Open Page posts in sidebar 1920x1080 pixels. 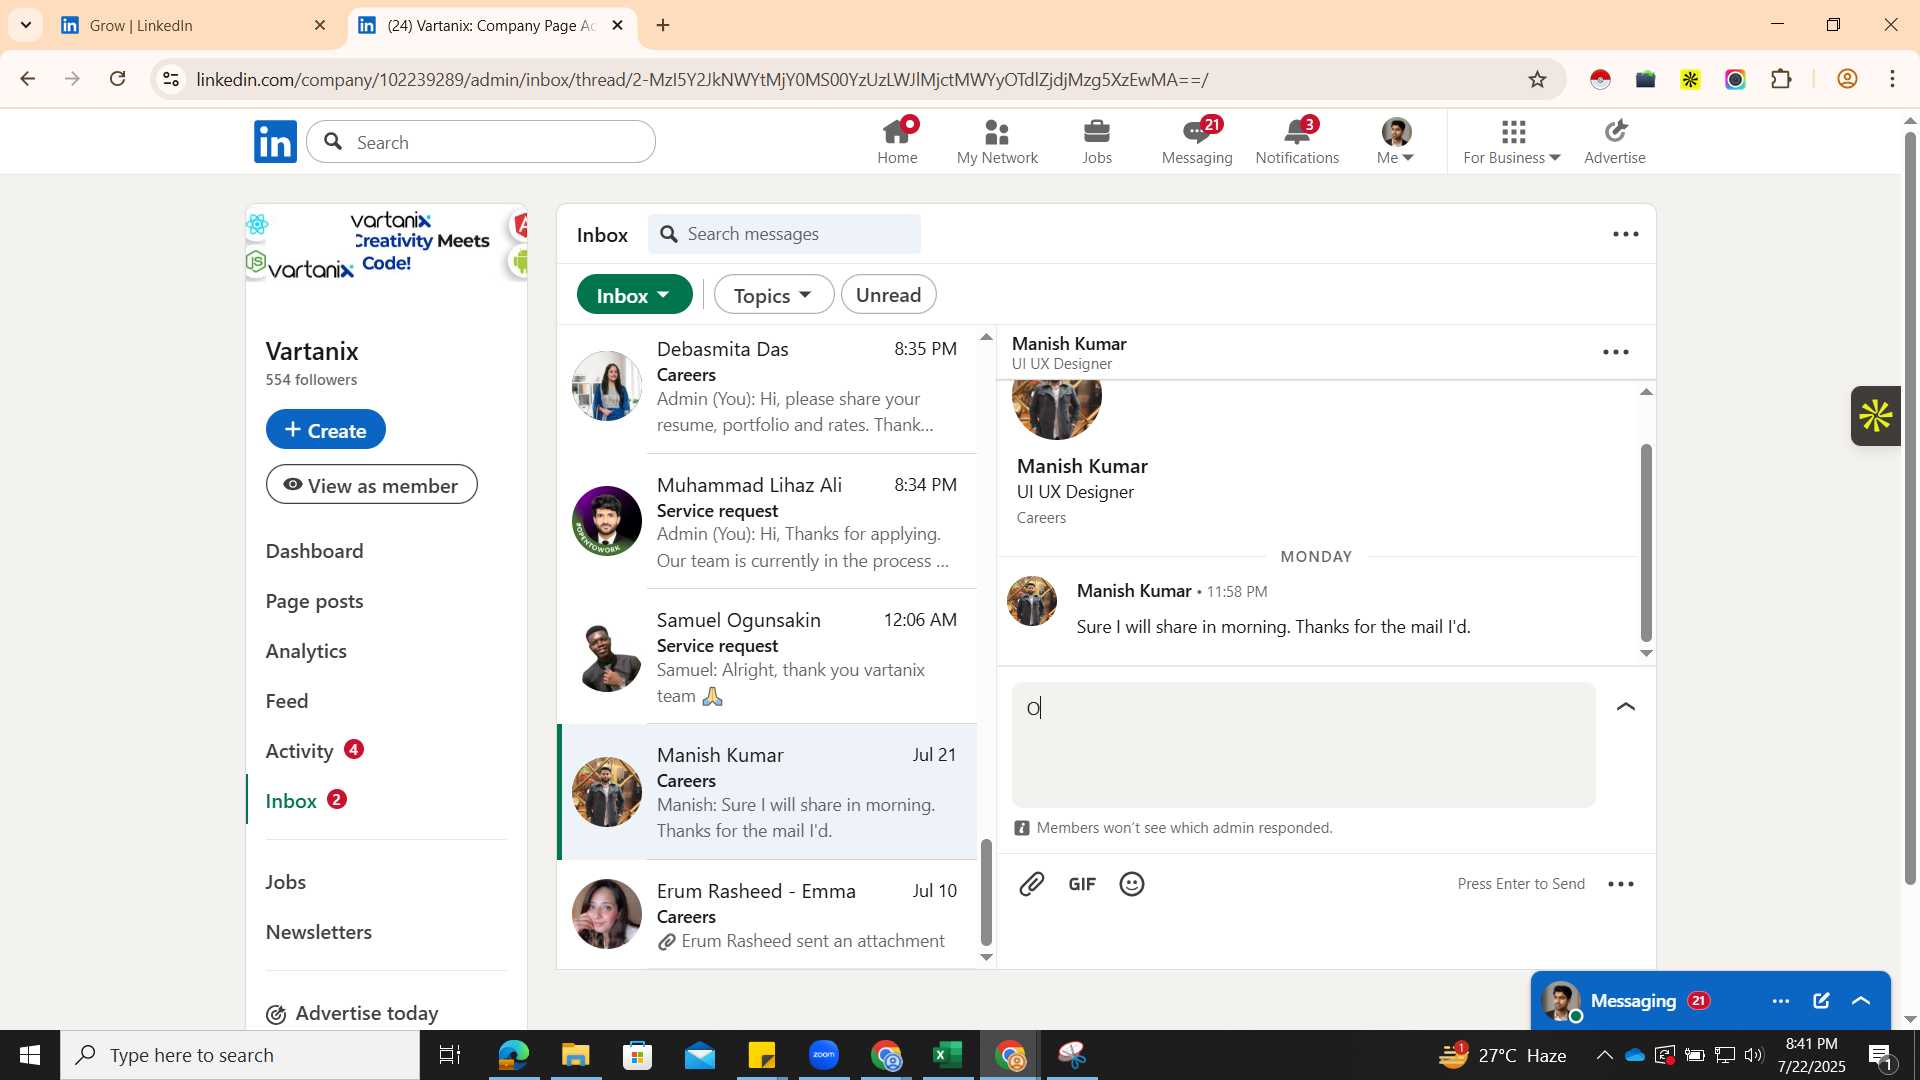314,601
